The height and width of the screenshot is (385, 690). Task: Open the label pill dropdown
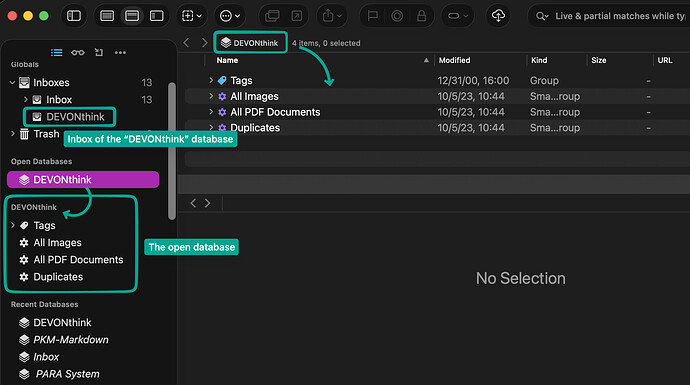pyautogui.click(x=458, y=16)
